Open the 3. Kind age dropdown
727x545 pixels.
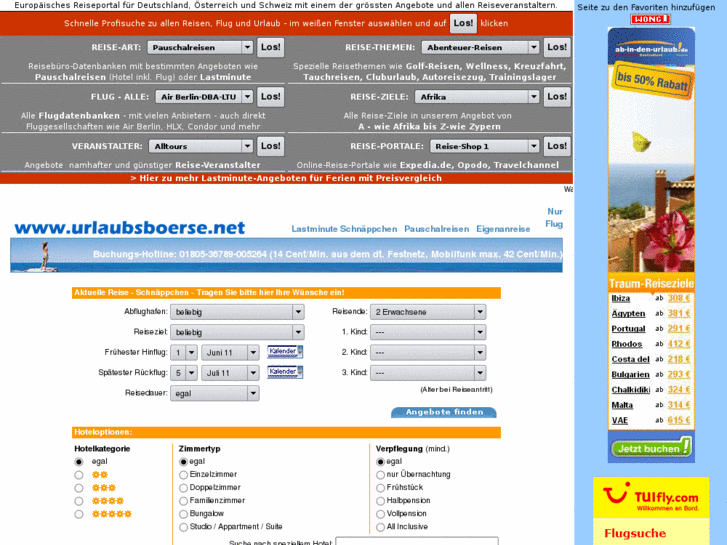click(428, 373)
